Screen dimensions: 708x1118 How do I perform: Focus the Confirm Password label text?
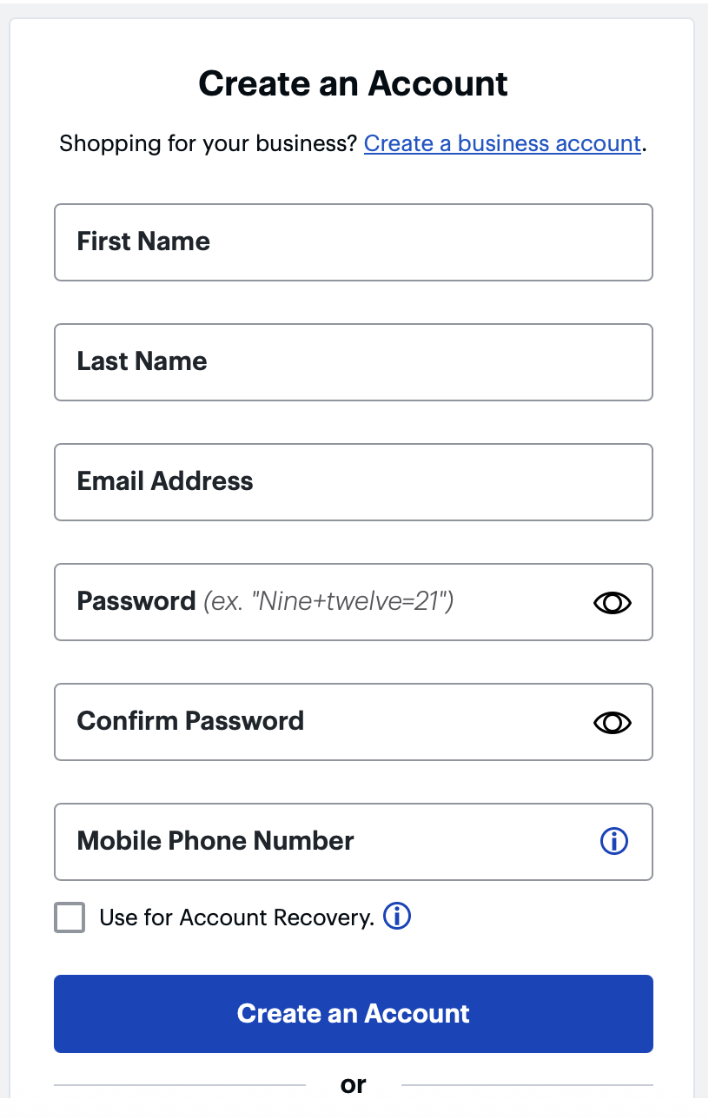tap(190, 721)
